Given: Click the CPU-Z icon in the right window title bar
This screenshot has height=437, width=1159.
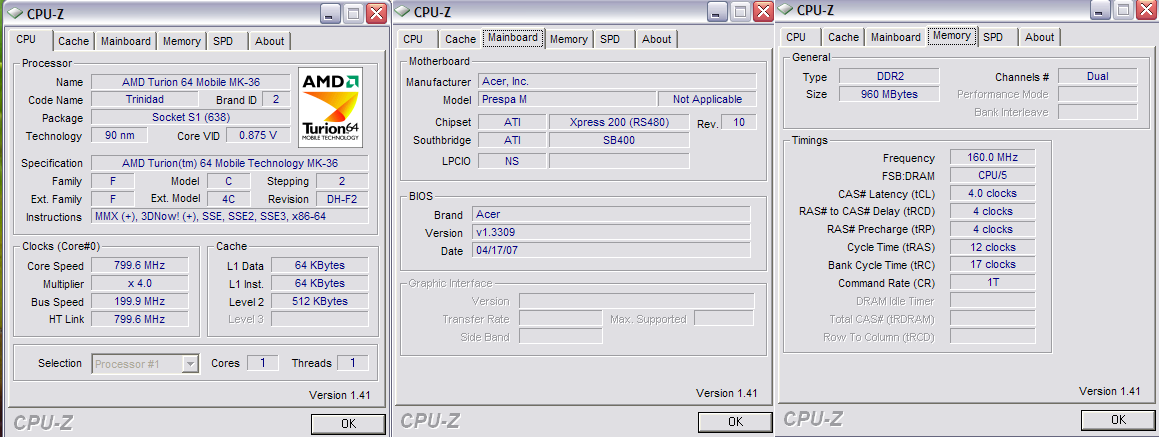Looking at the screenshot, I should pyautogui.click(x=786, y=10).
